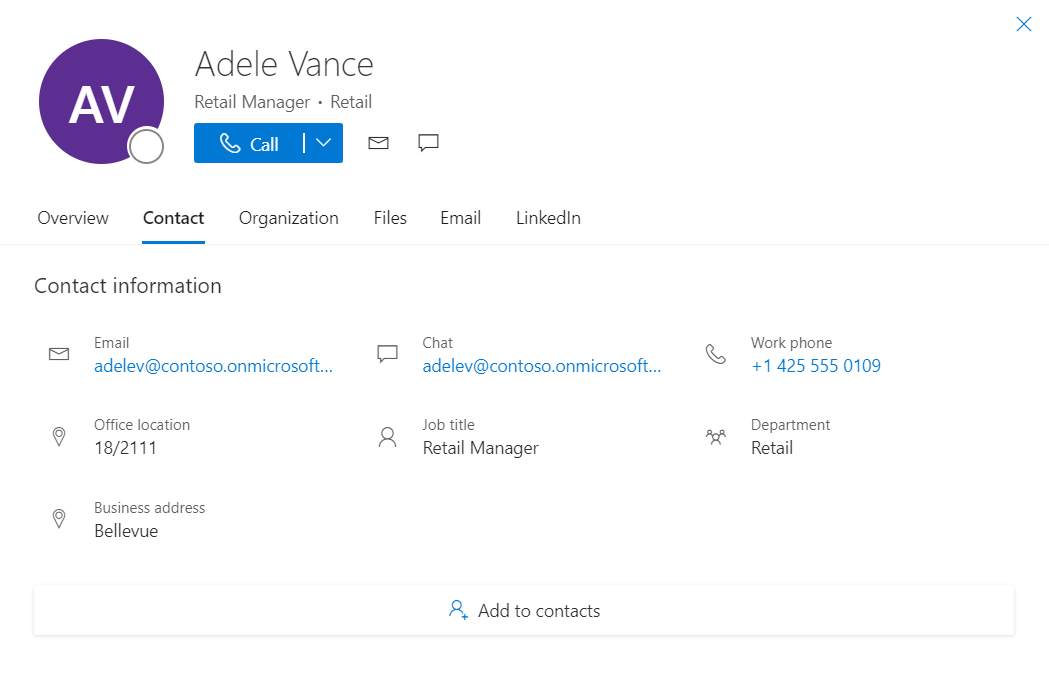Dial the work phone number link
The width and height of the screenshot is (1049, 691).
[x=815, y=366]
